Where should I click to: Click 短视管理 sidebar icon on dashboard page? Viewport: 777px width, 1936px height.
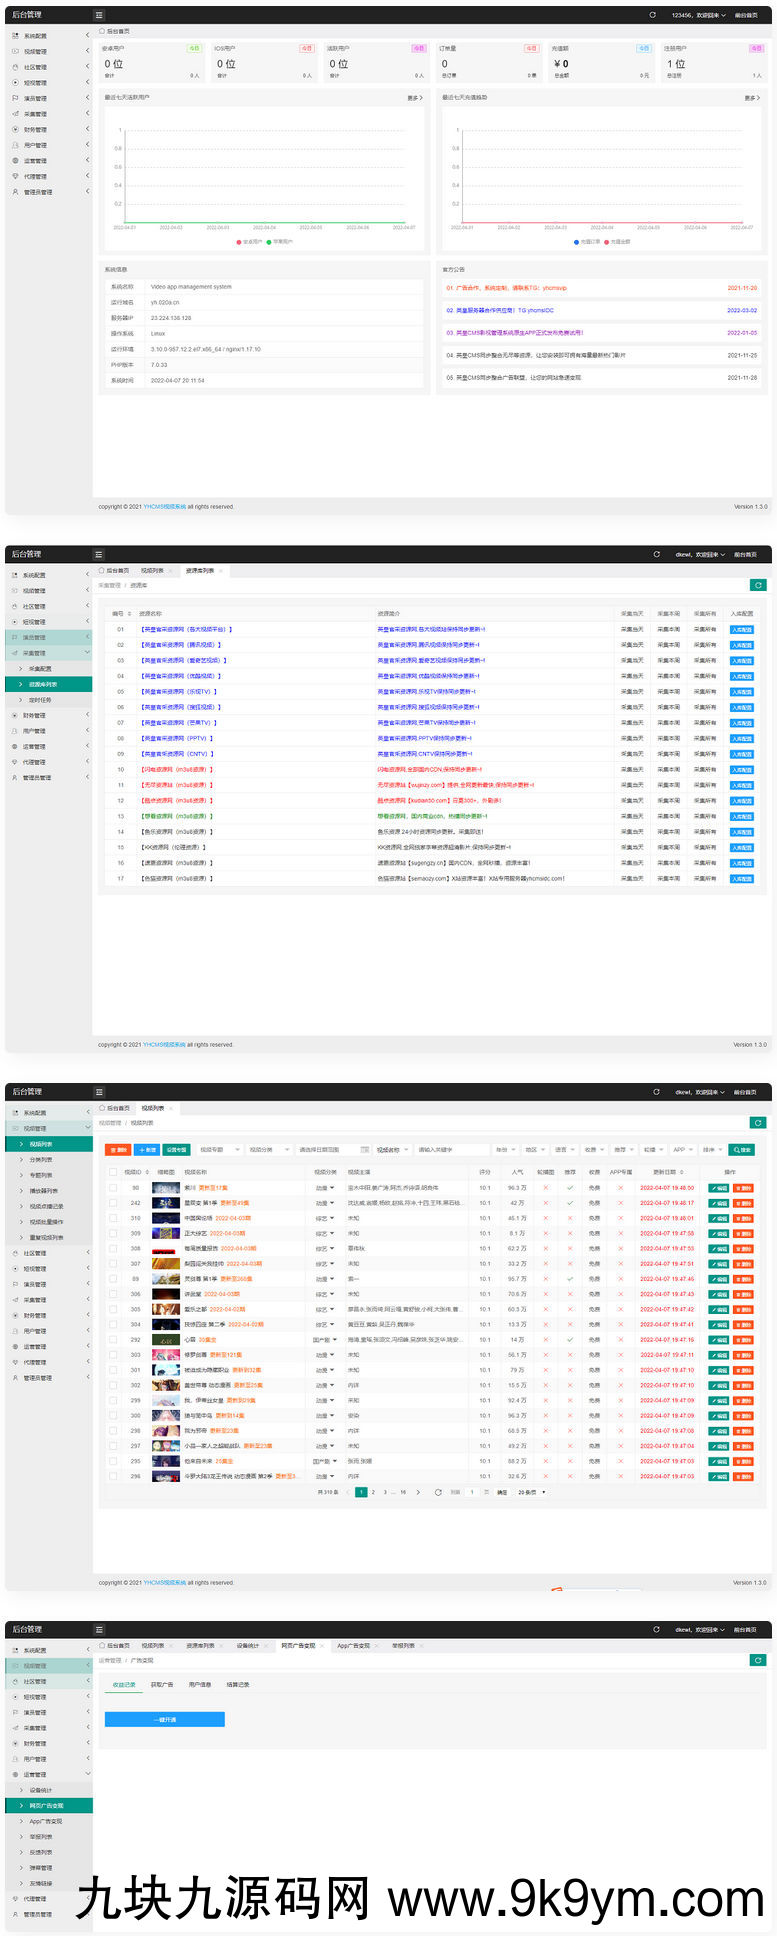pos(15,83)
